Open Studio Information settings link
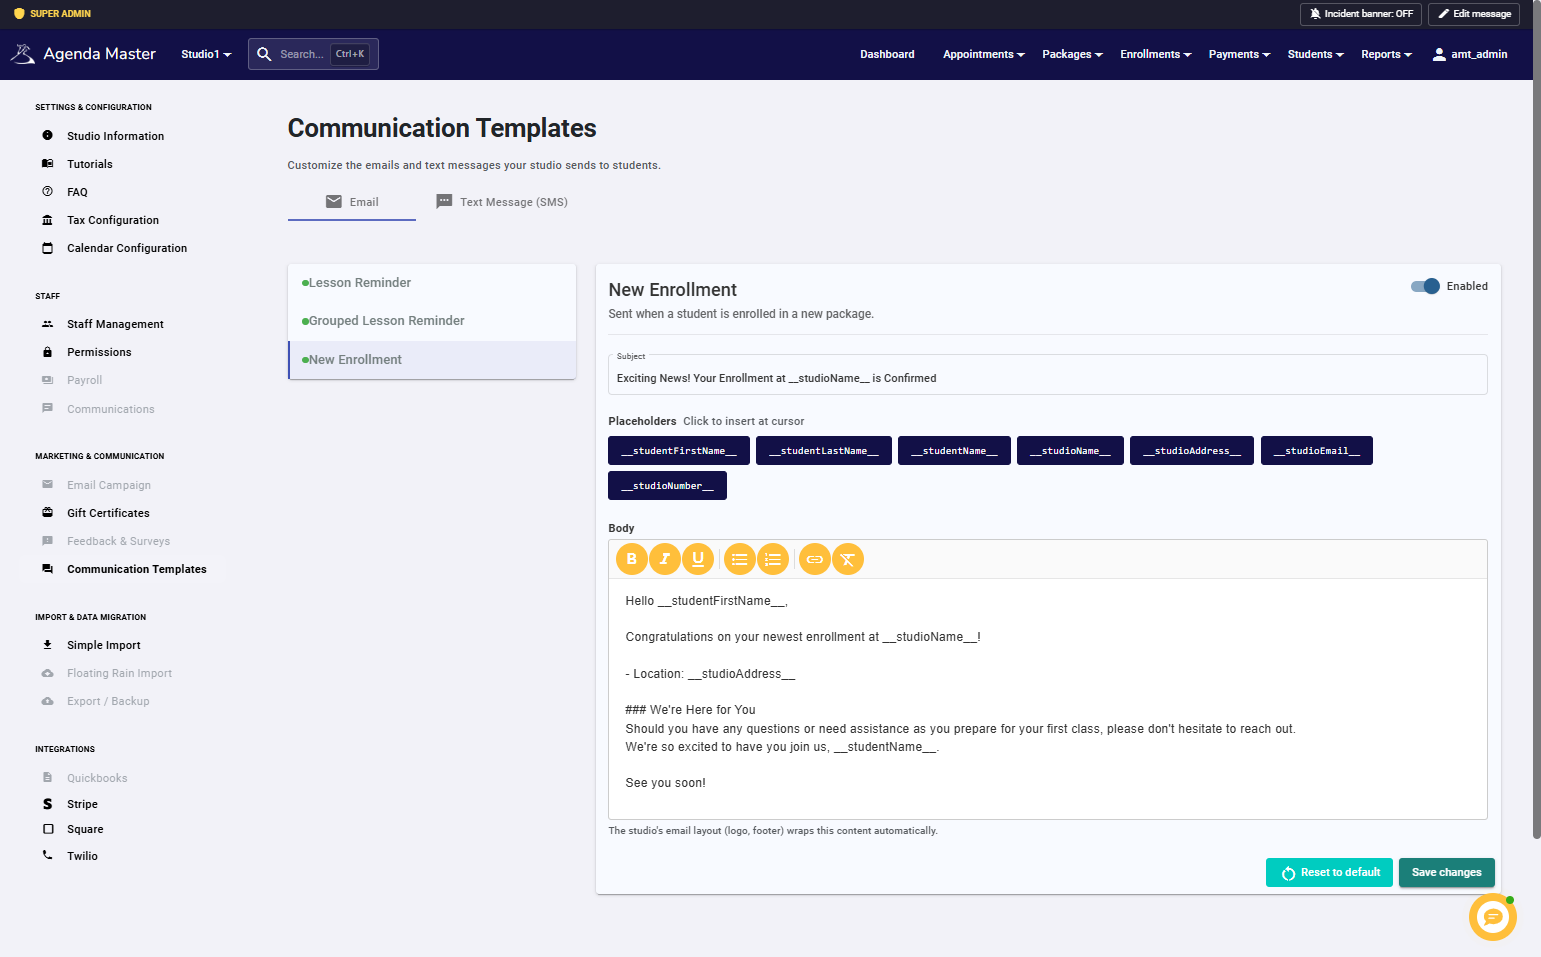Image resolution: width=1541 pixels, height=957 pixels. (x=115, y=136)
